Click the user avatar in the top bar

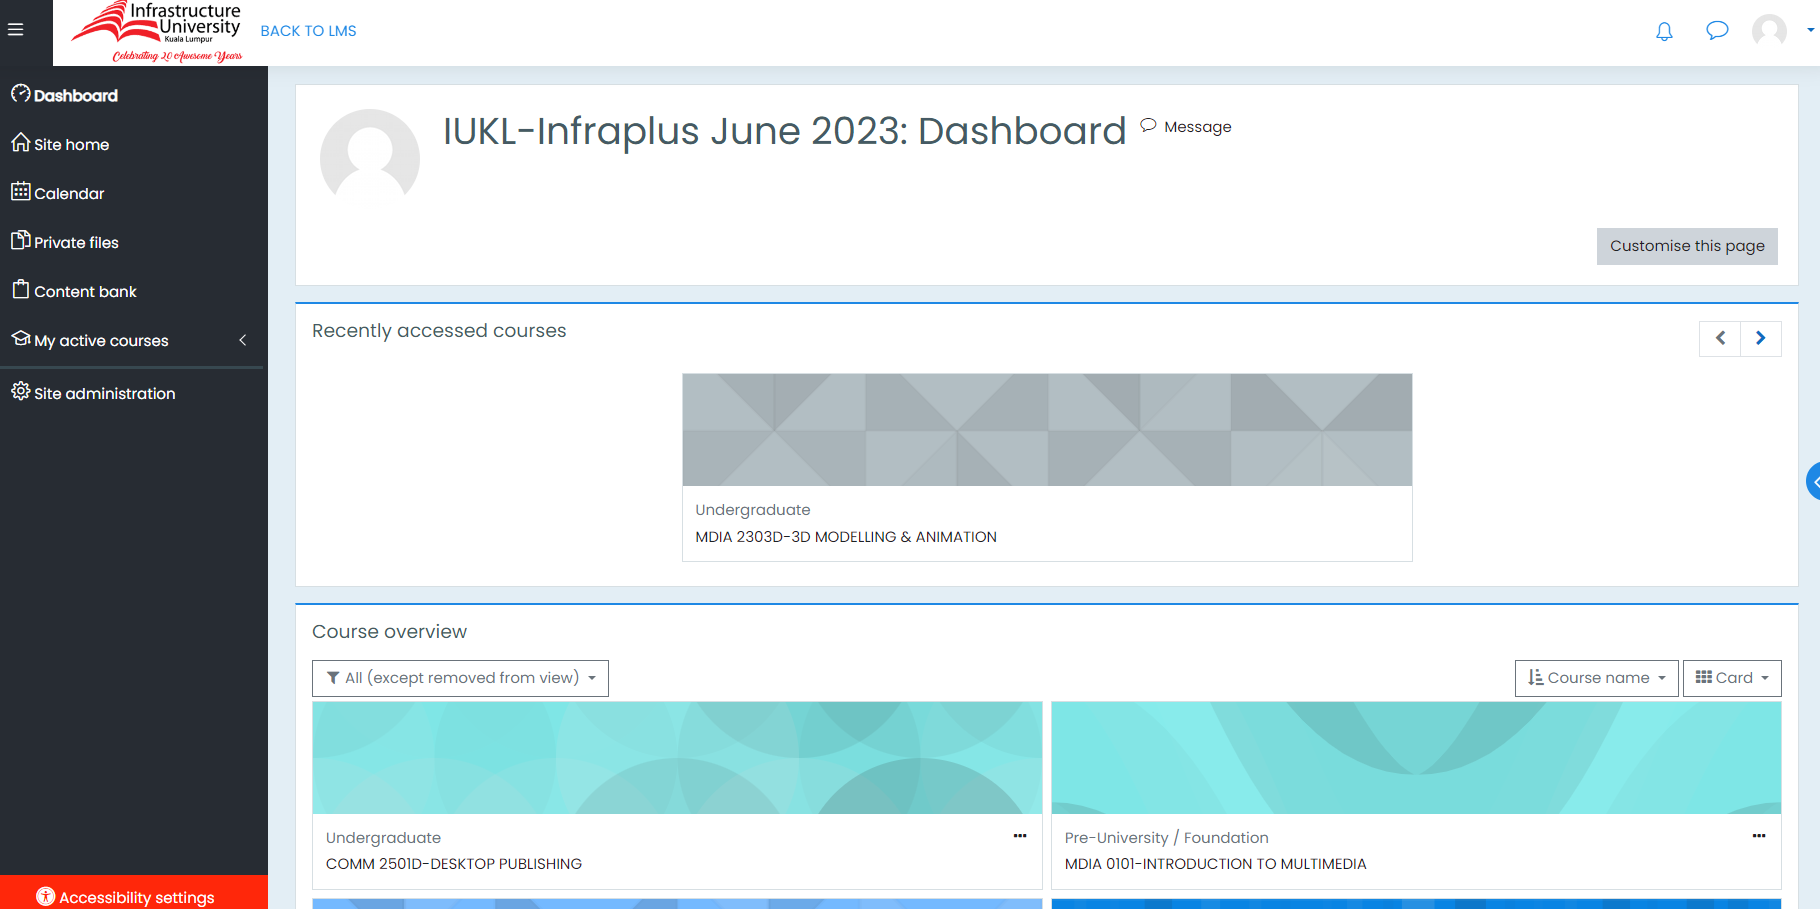[x=1769, y=31]
